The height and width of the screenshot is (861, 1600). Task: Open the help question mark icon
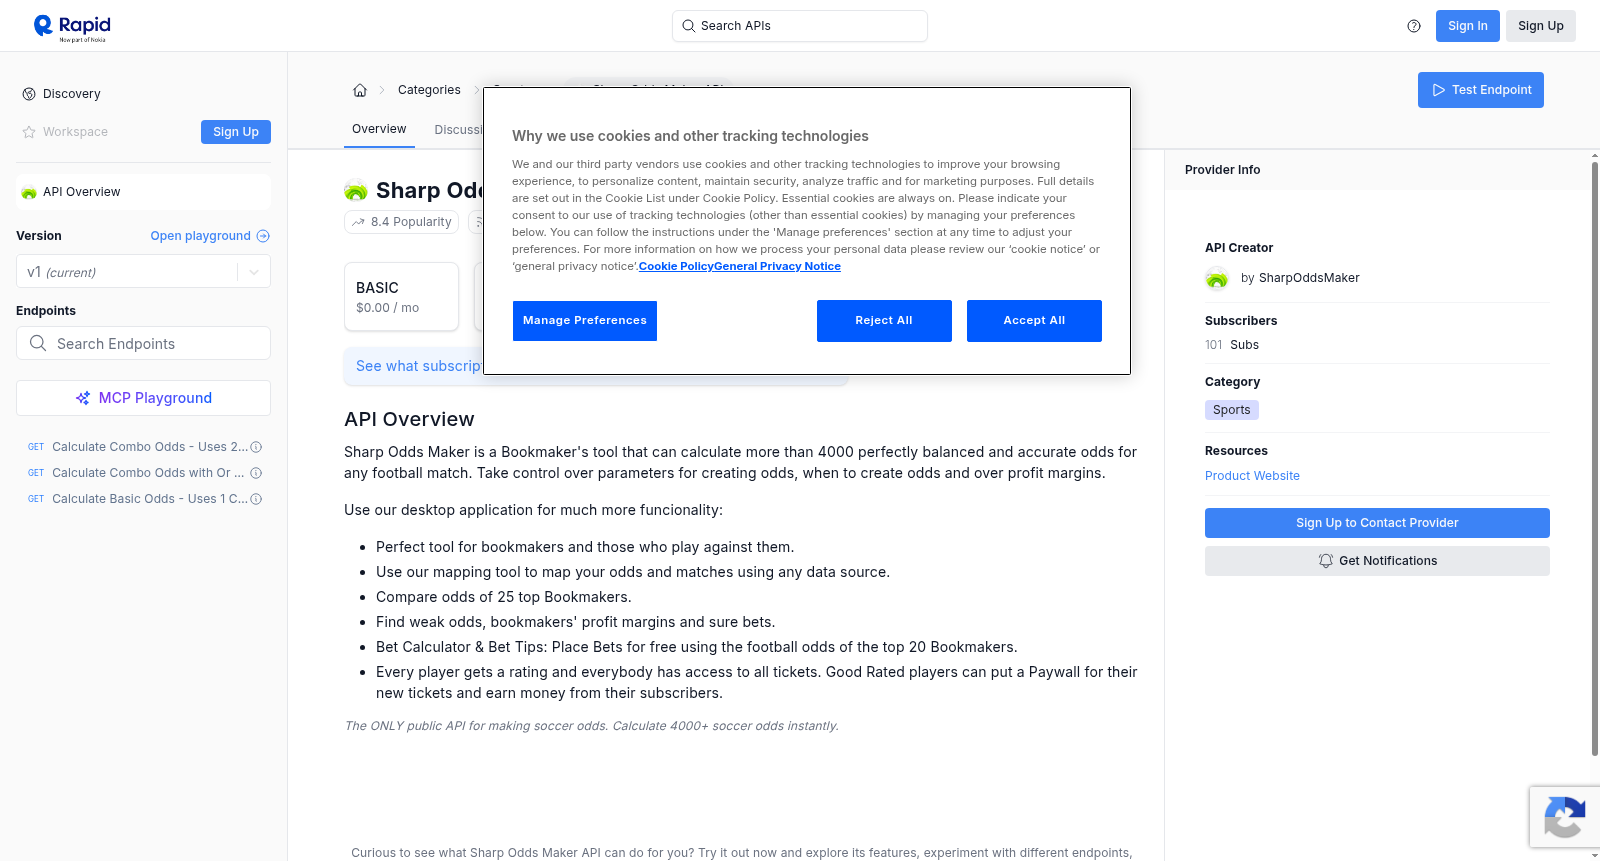[1414, 26]
